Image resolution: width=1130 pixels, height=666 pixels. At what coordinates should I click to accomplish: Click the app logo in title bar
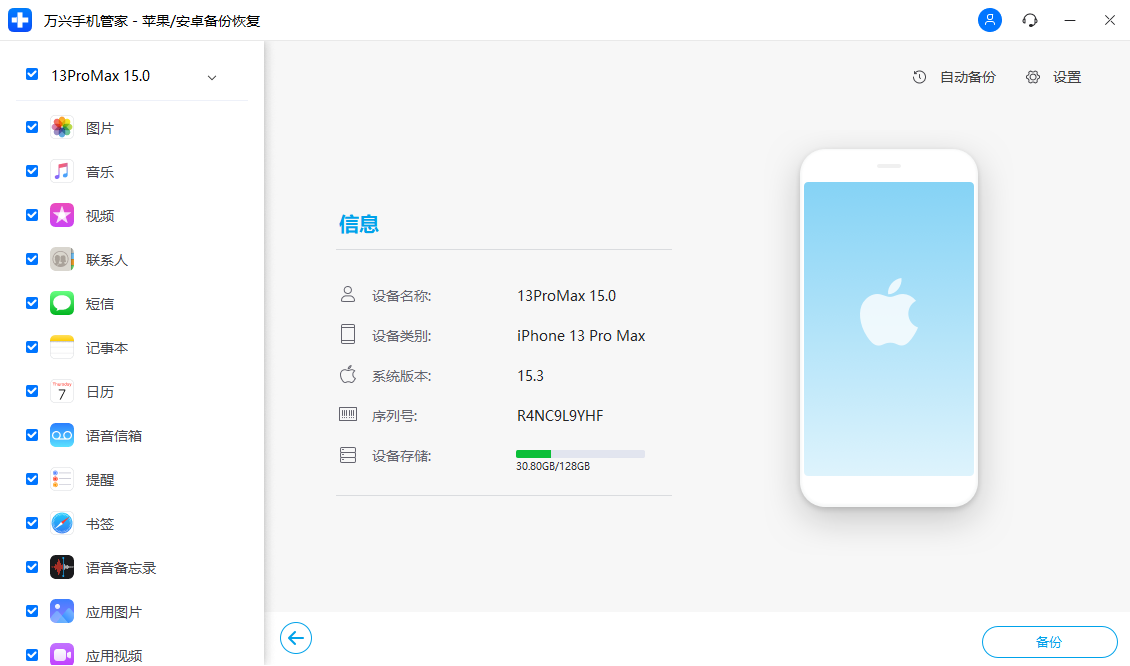click(x=20, y=20)
